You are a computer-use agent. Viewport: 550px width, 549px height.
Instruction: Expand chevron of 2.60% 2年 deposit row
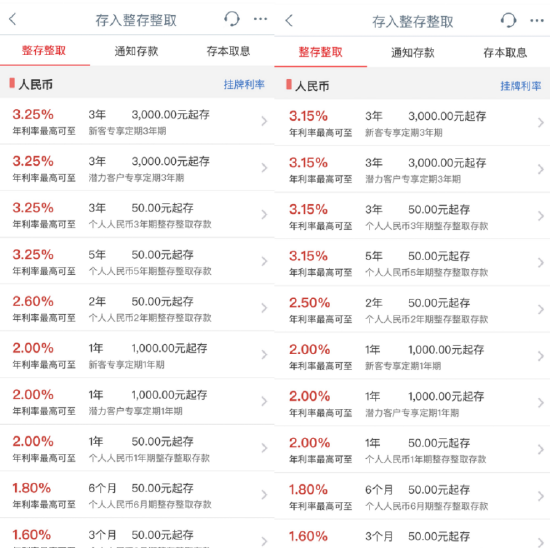coord(264,308)
